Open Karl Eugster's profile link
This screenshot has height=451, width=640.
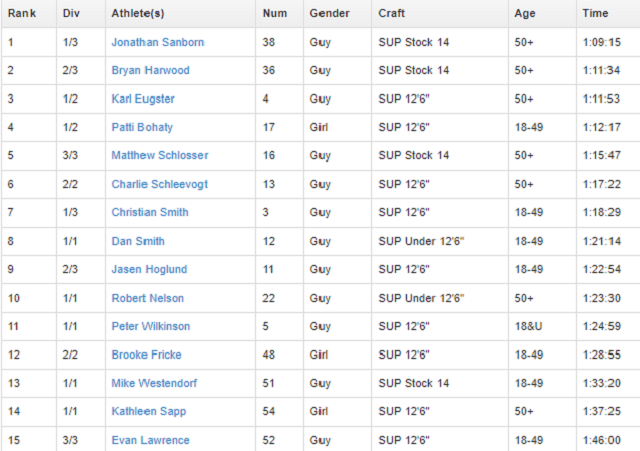144,99
